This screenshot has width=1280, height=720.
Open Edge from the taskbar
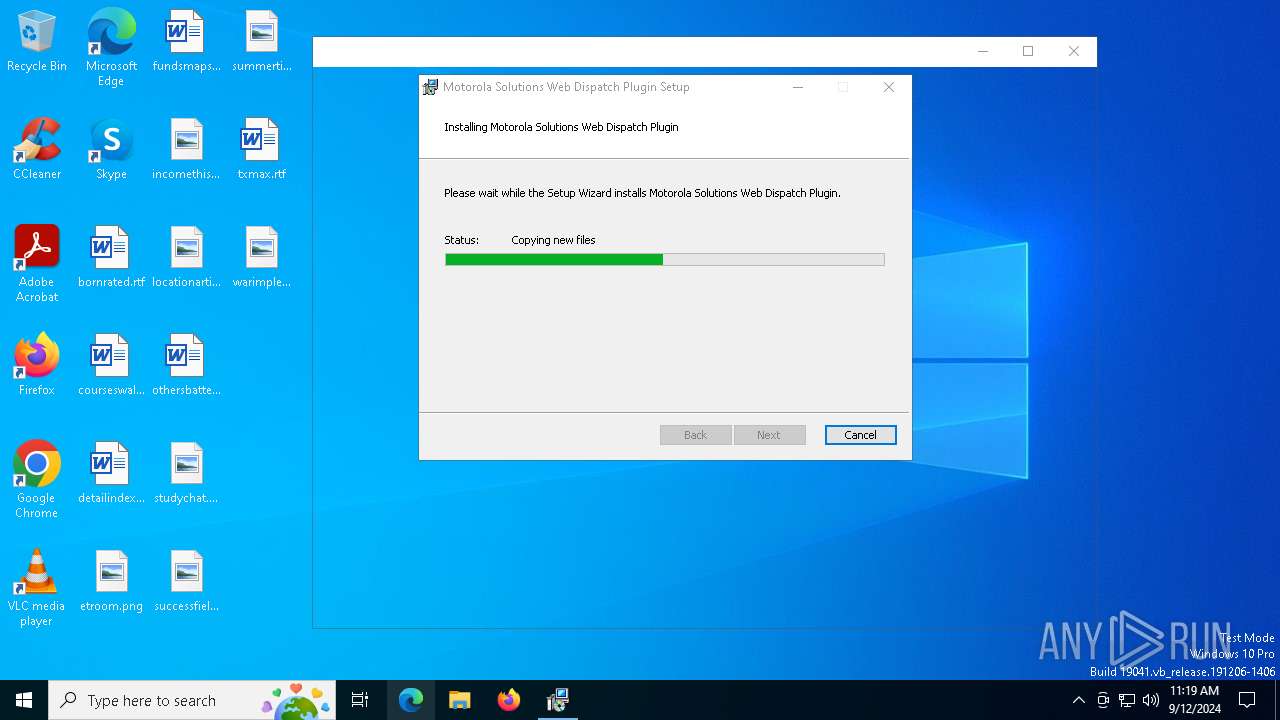coord(411,700)
